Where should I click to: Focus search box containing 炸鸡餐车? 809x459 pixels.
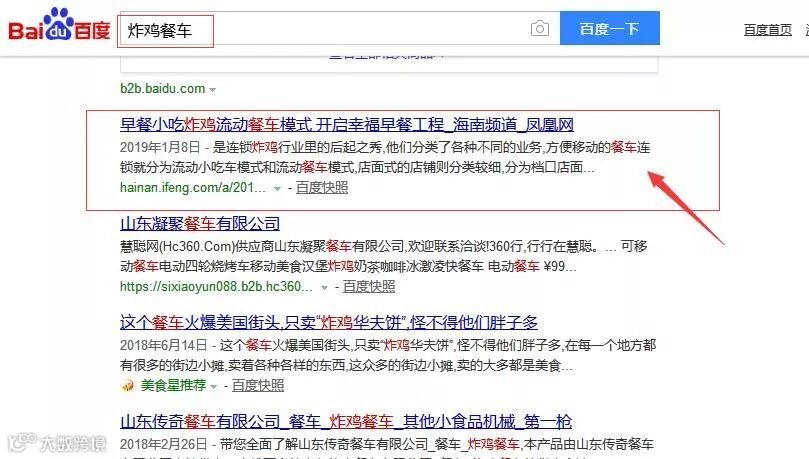(339, 28)
